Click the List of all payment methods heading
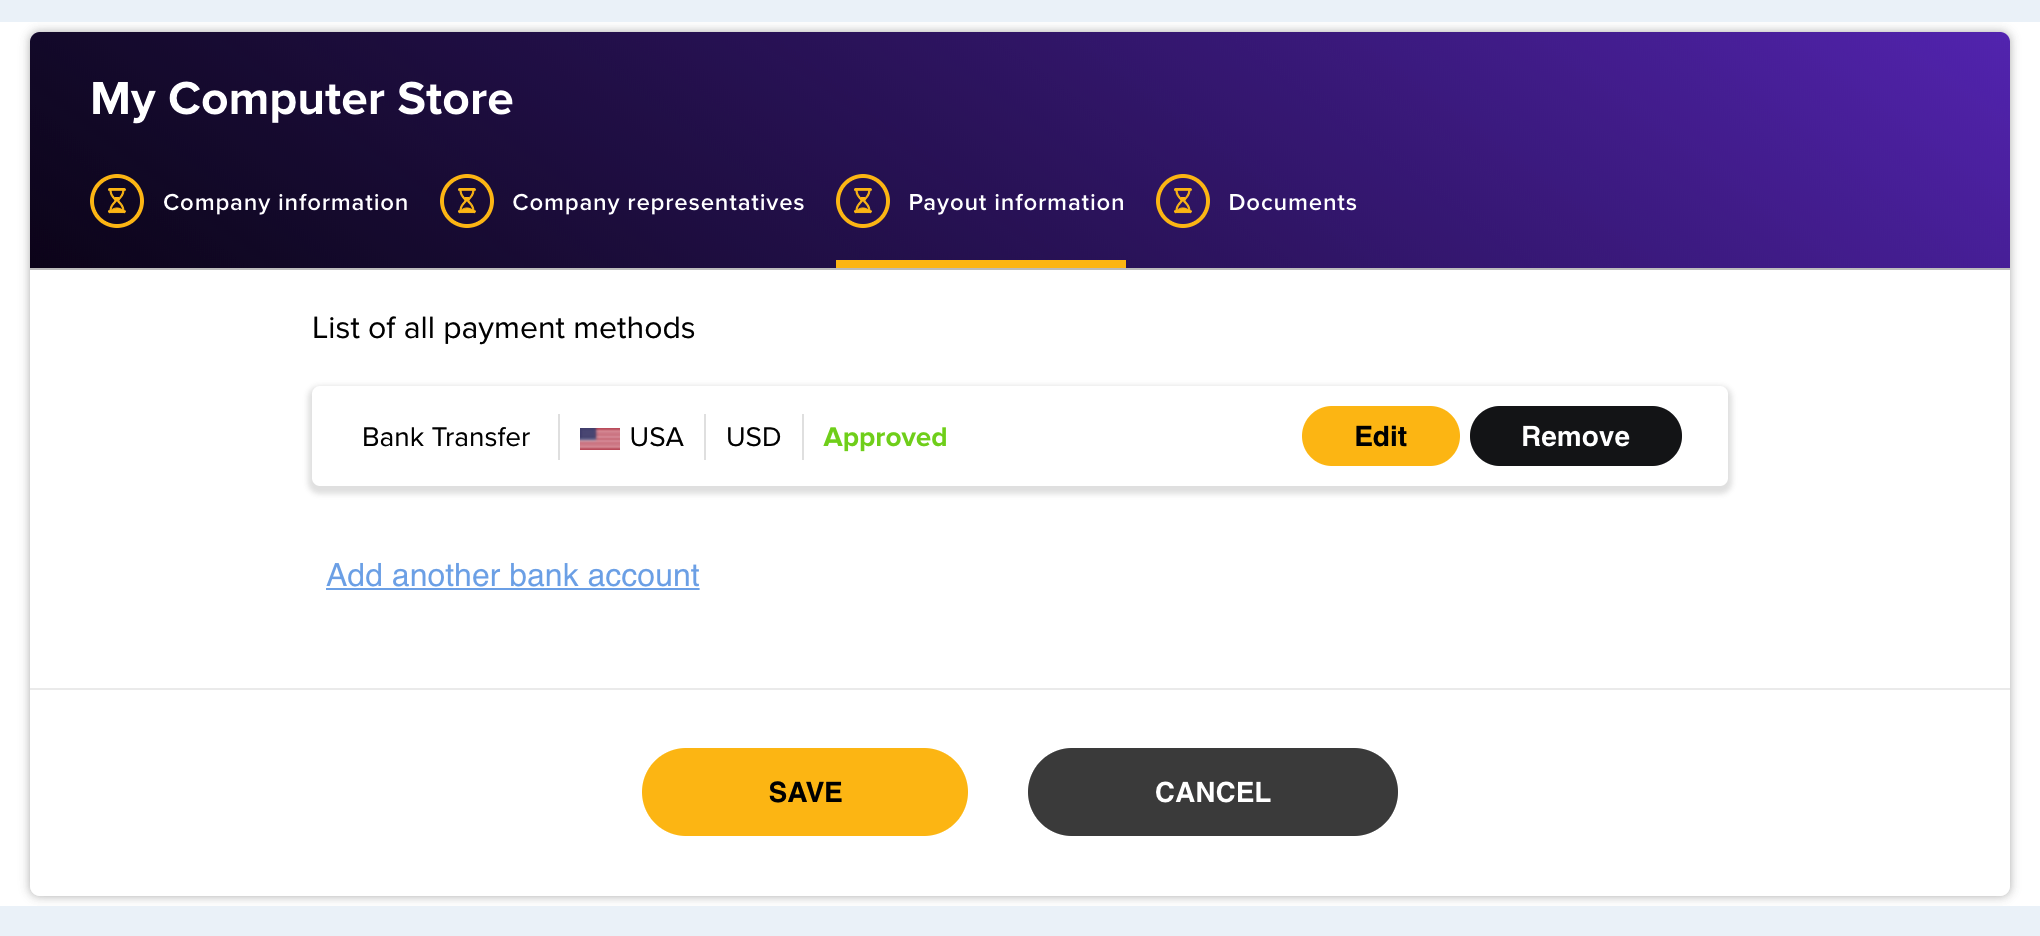Viewport: 2040px width, 936px height. pyautogui.click(x=503, y=328)
